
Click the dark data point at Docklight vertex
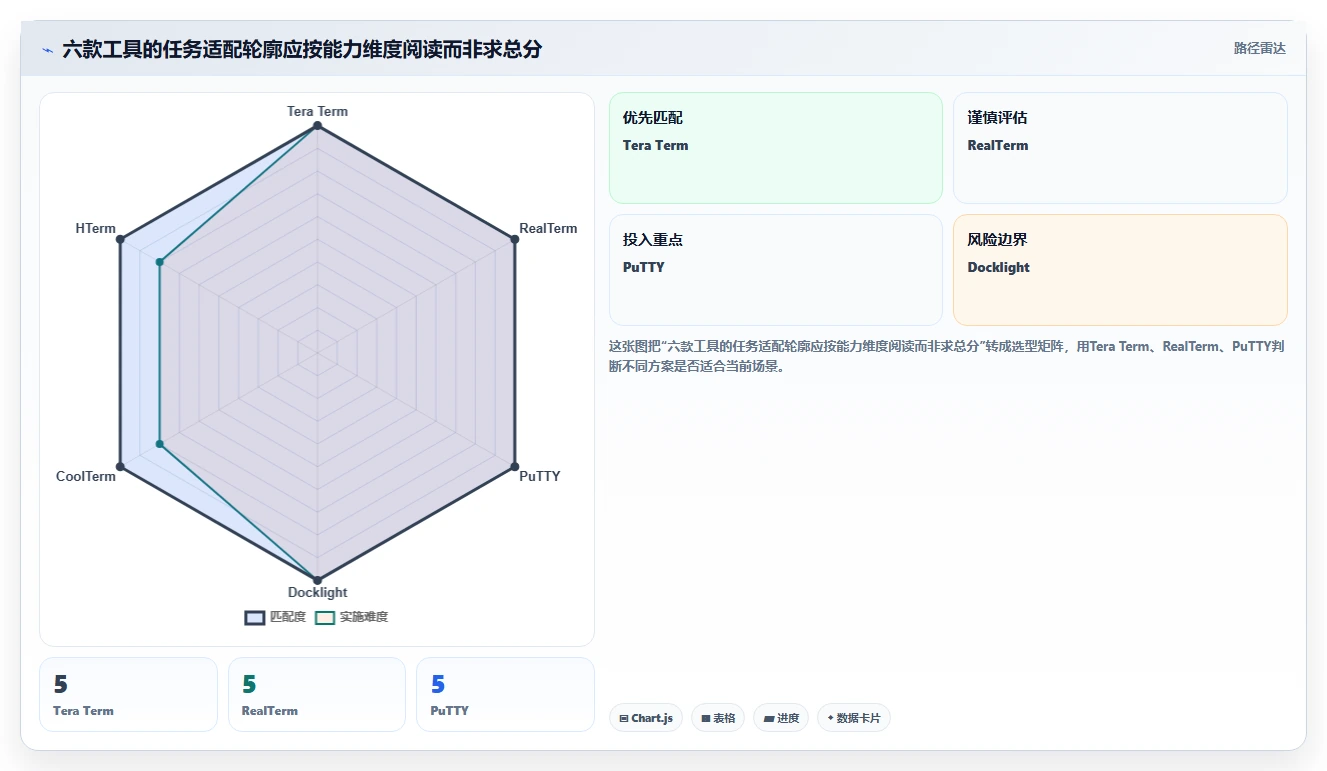[317, 580]
